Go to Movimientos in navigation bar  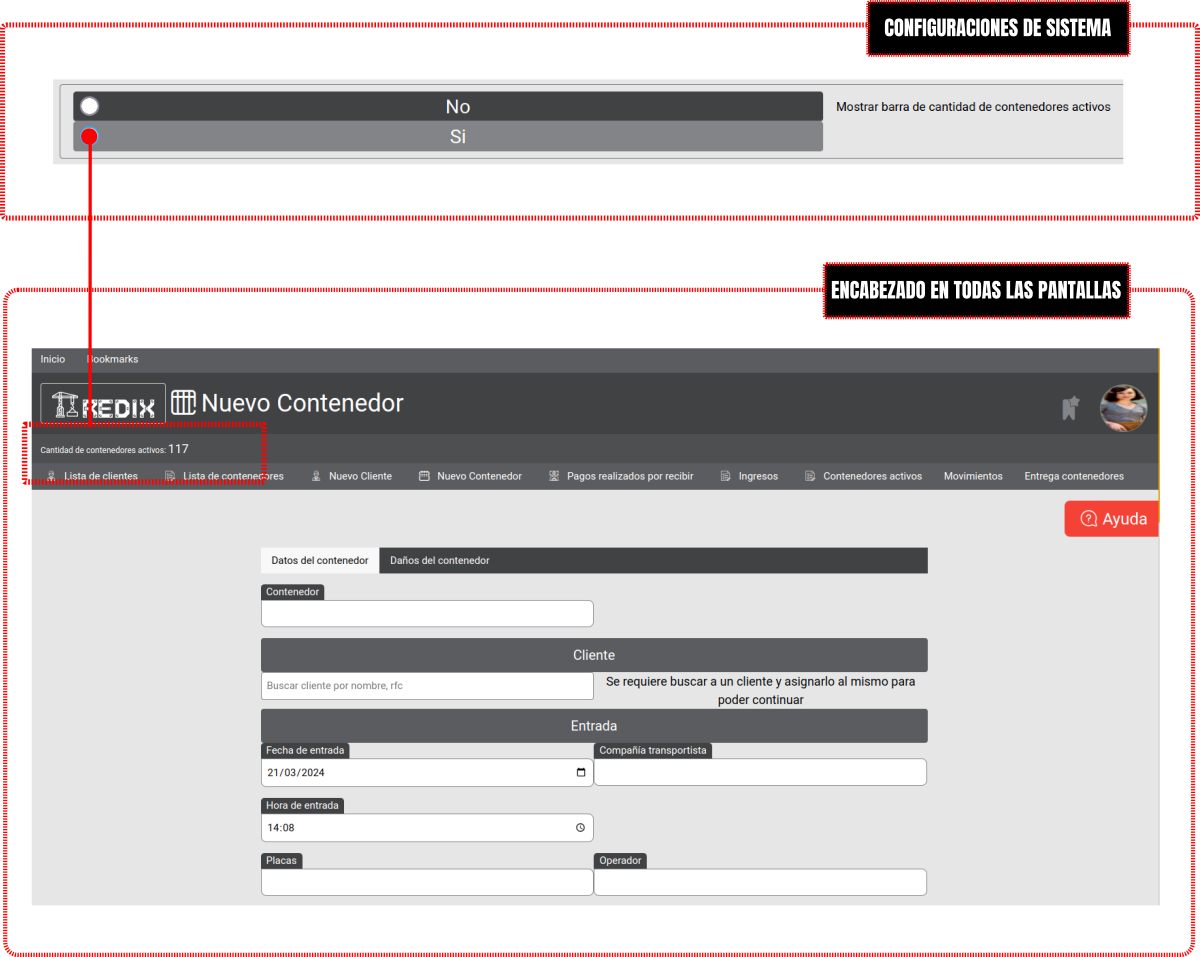[x=973, y=477]
